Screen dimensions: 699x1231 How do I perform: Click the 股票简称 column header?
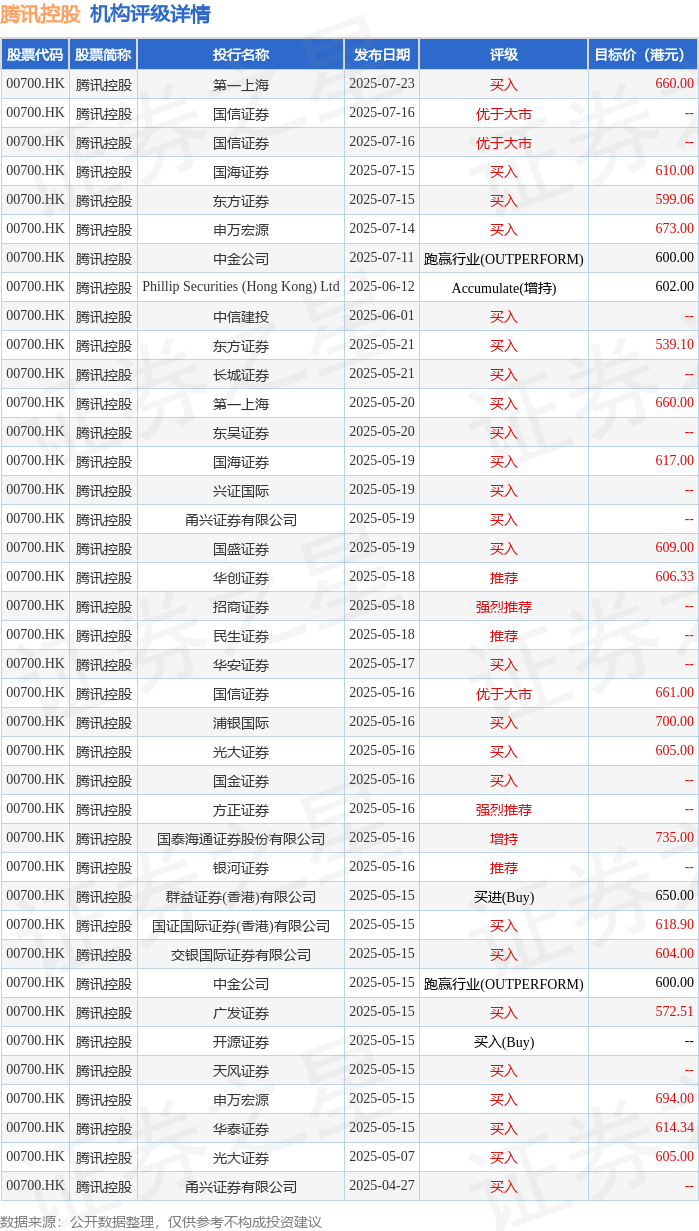(103, 55)
